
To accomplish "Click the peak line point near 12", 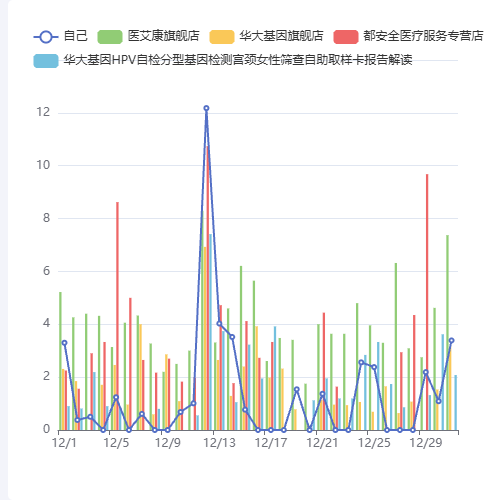I will [x=206, y=108].
